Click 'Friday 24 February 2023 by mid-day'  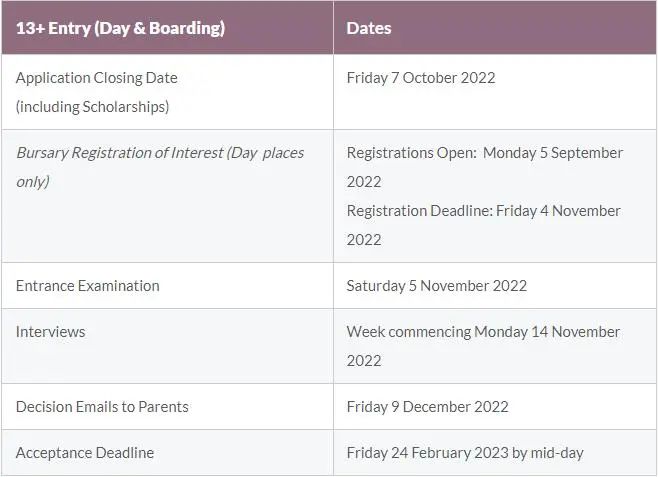[x=465, y=453]
